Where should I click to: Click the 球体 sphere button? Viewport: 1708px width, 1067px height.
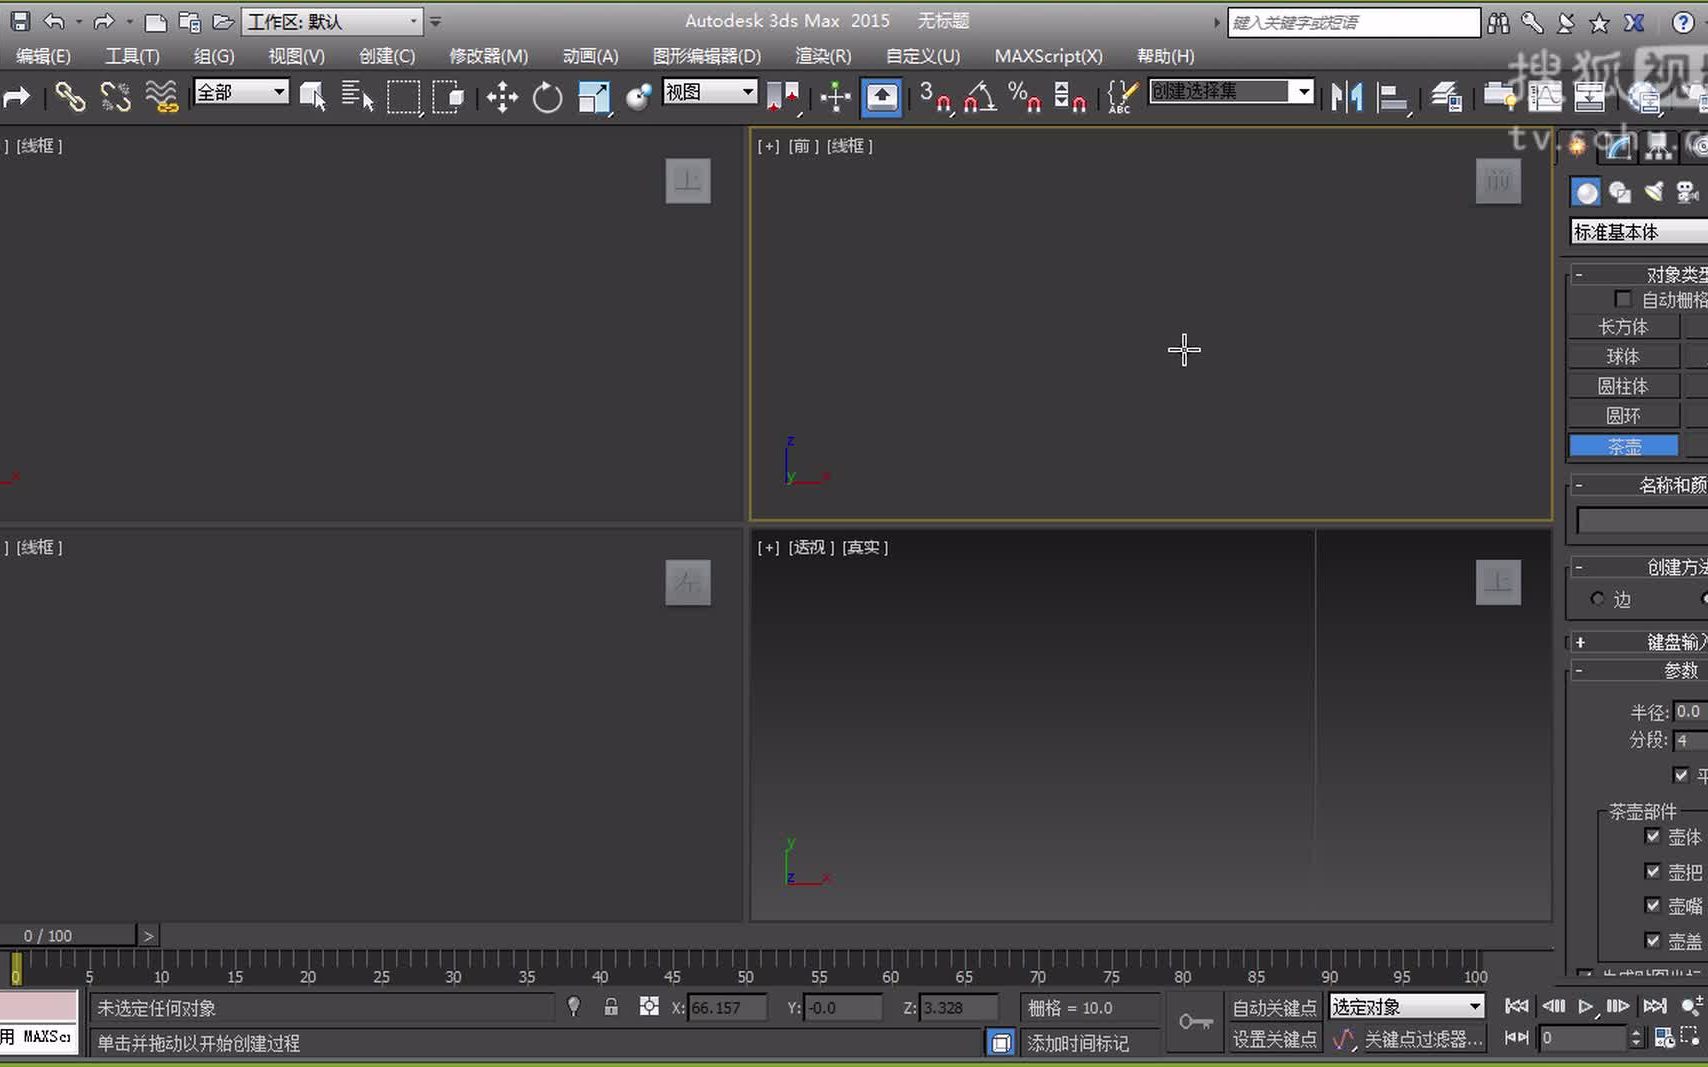[1622, 356]
